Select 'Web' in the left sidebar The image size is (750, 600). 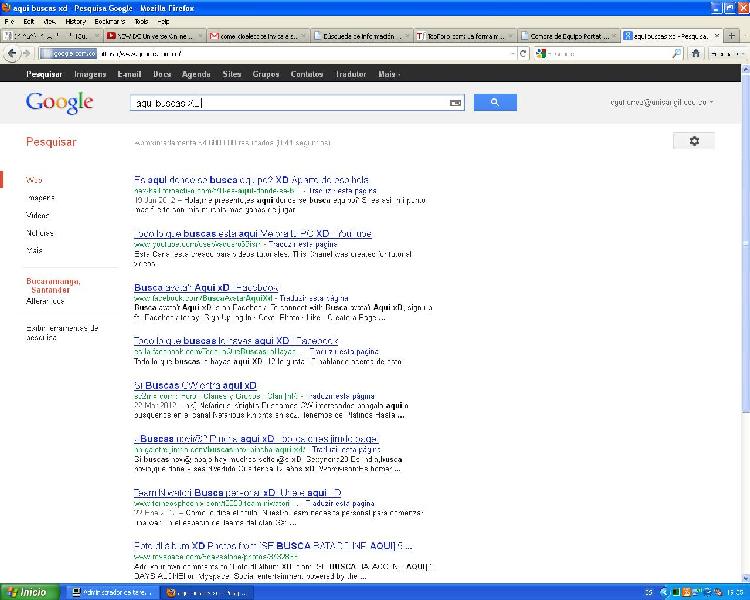tap(33, 180)
